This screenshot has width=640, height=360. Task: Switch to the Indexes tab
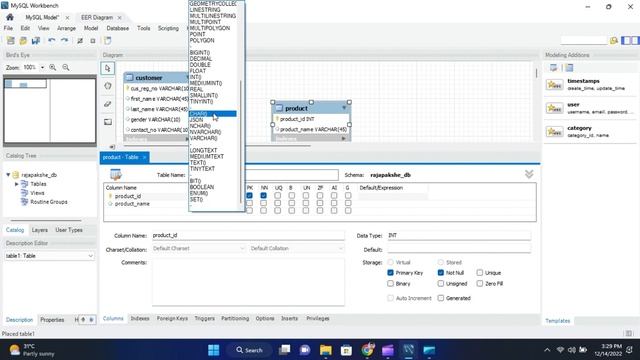click(x=140, y=318)
